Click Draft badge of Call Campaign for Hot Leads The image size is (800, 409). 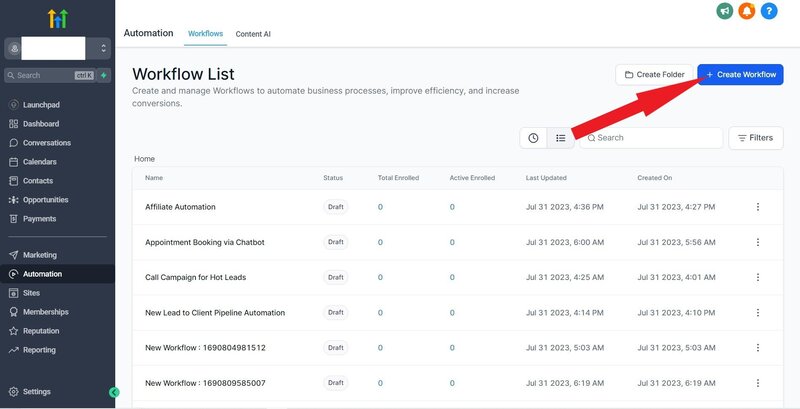tap(335, 277)
